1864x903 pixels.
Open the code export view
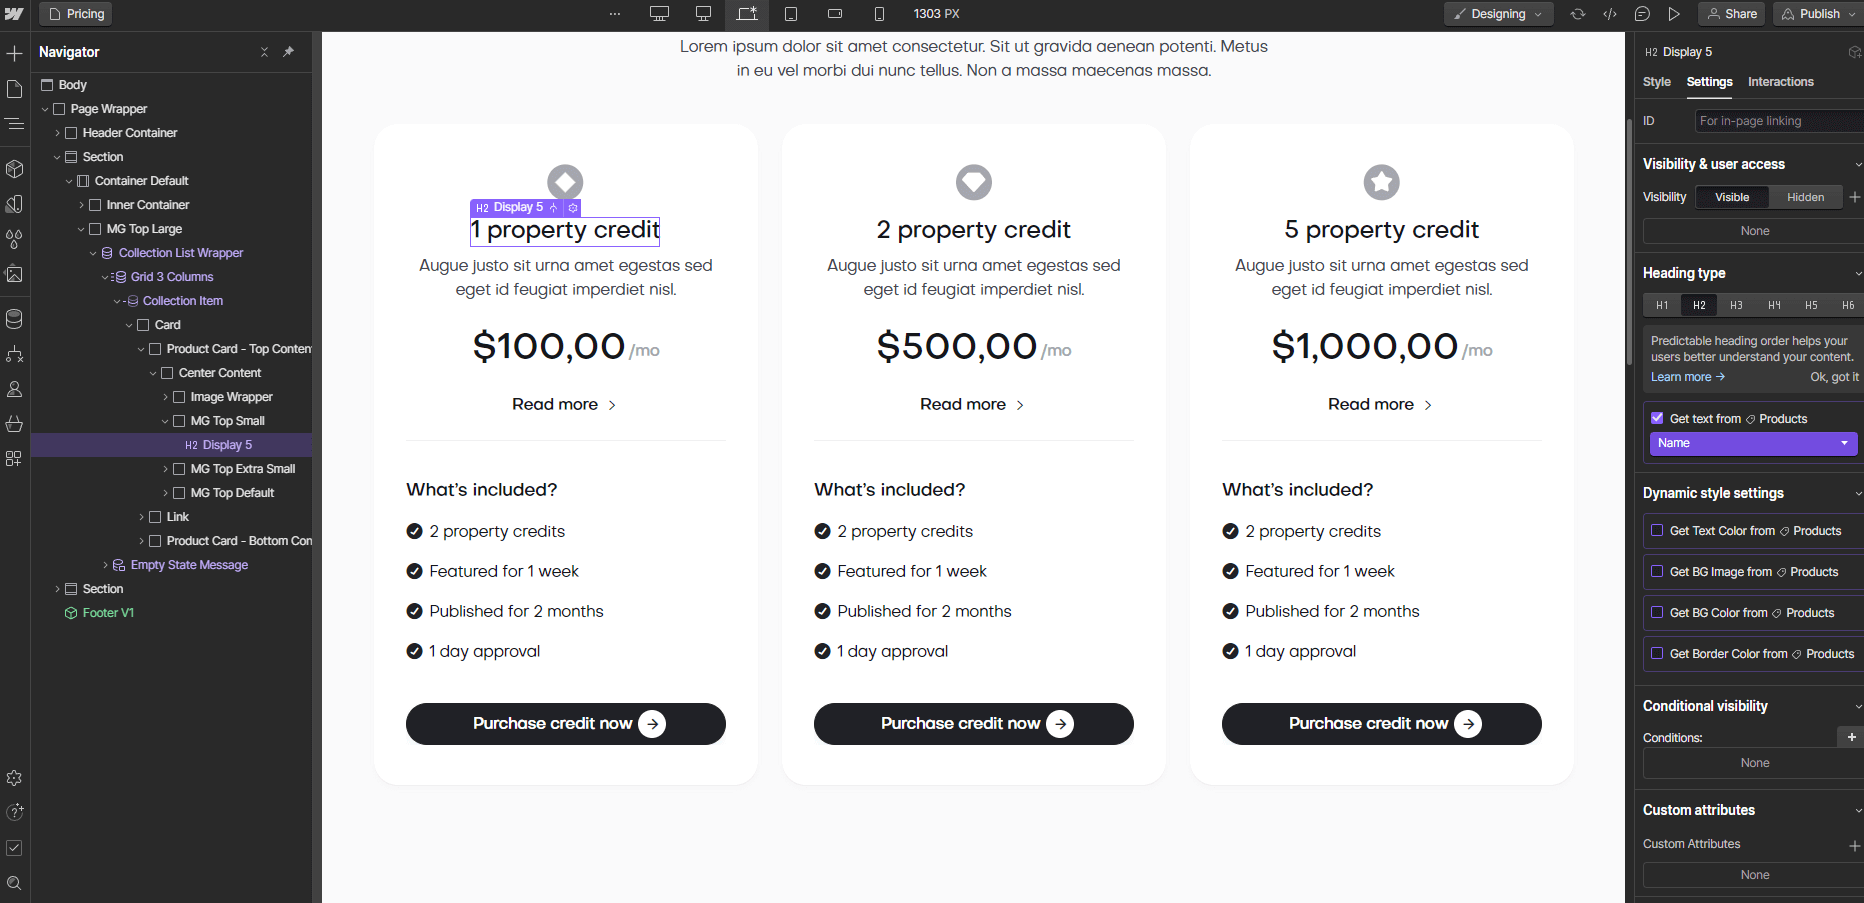(1611, 14)
